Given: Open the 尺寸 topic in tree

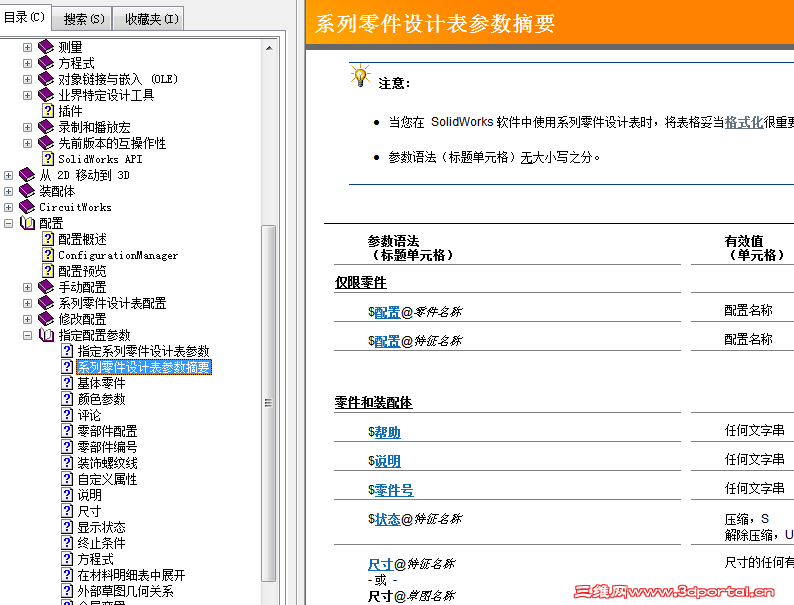Looking at the screenshot, I should tap(89, 511).
